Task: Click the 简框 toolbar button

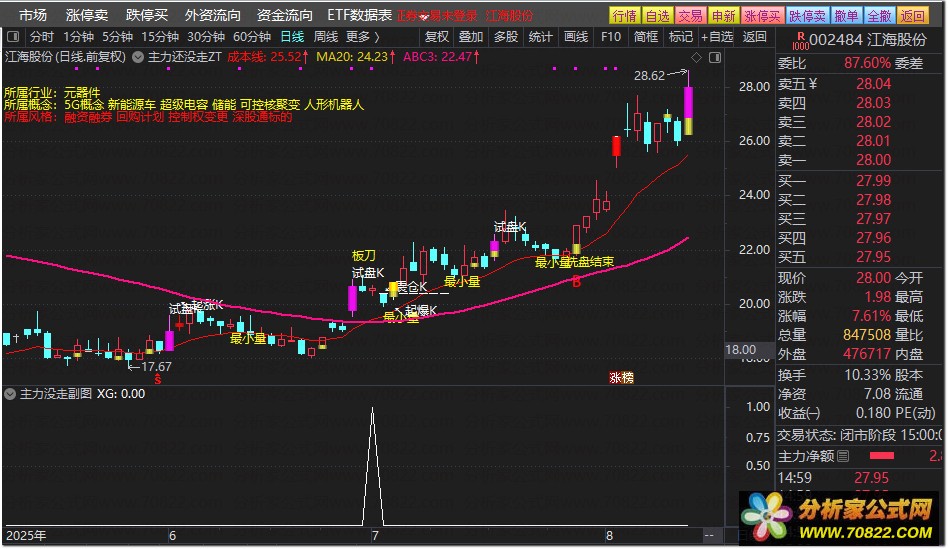Action: click(646, 37)
